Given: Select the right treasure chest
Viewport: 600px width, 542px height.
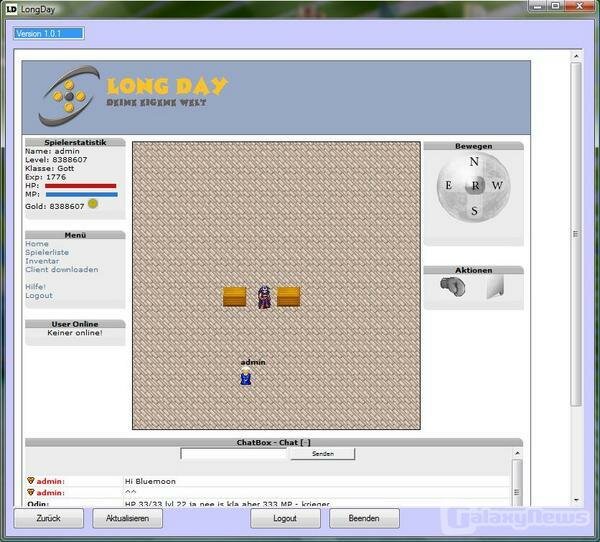Looking at the screenshot, I should click(x=289, y=297).
